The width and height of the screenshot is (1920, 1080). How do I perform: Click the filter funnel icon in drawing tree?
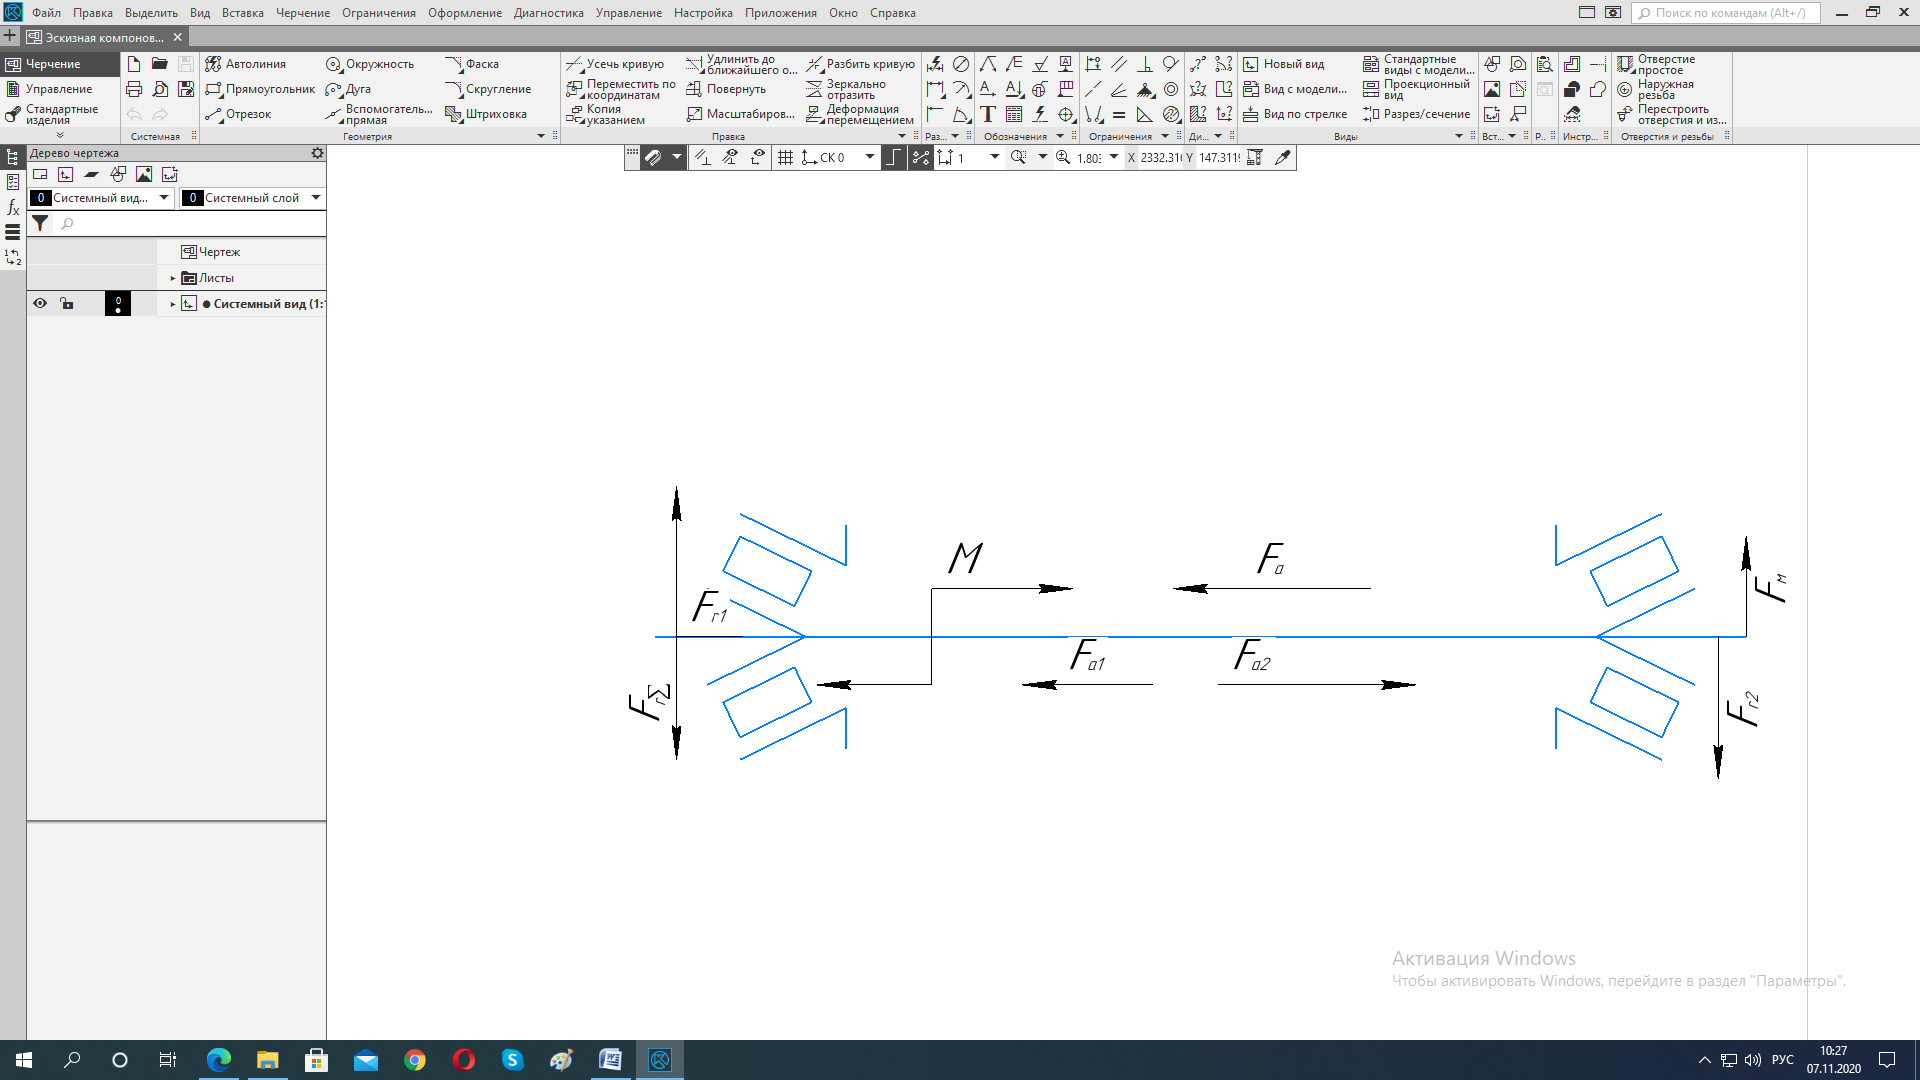(40, 223)
